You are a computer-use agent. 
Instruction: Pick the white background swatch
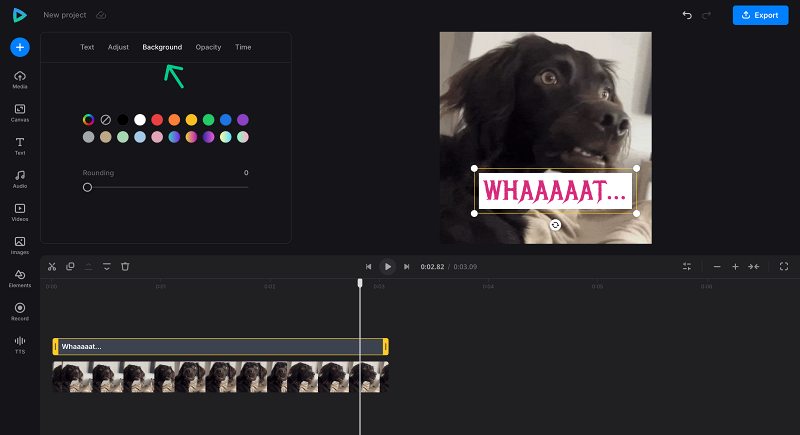140,120
